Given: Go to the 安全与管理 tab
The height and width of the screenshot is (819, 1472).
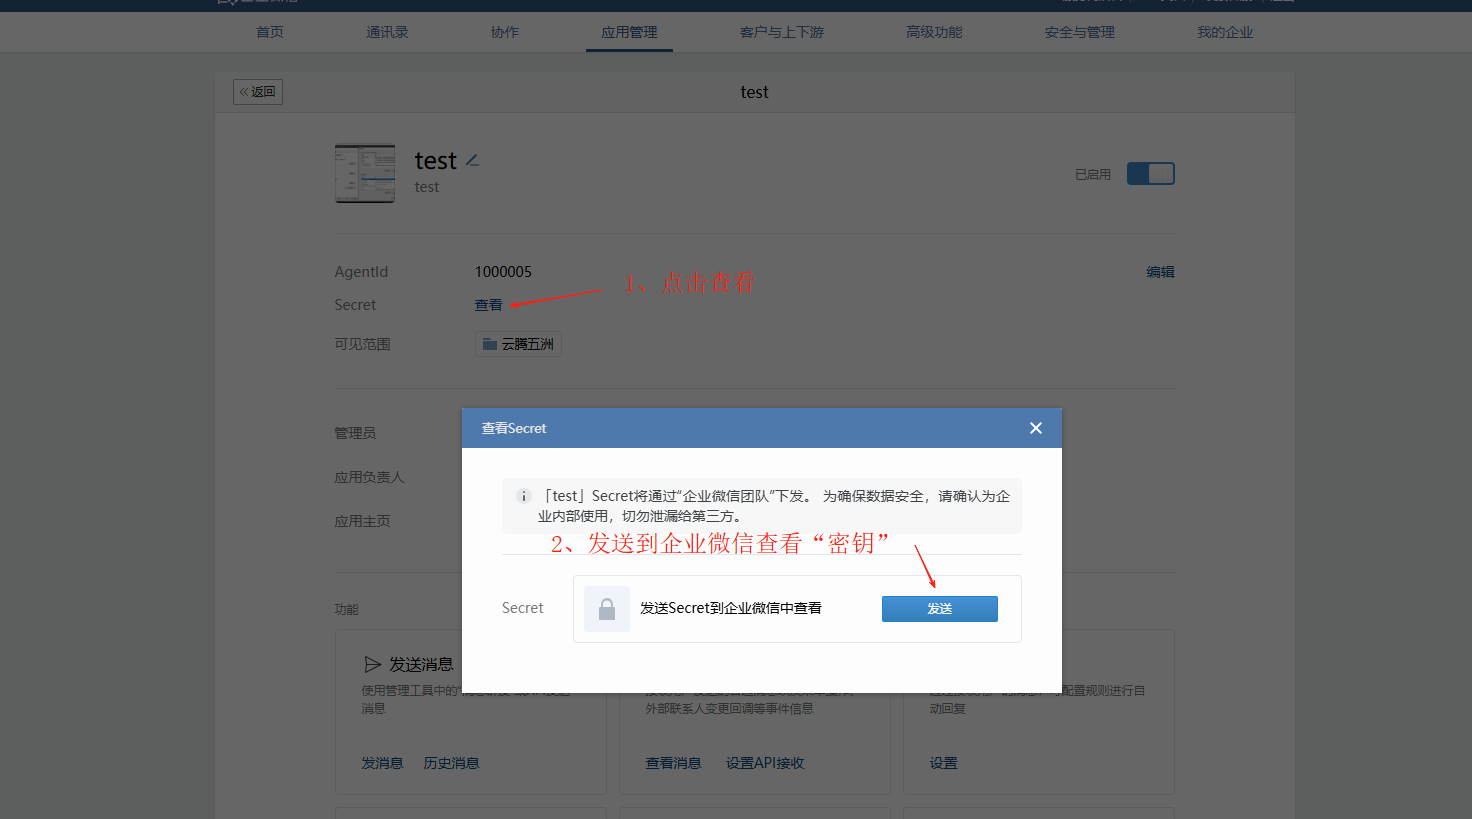Looking at the screenshot, I should coord(1079,32).
